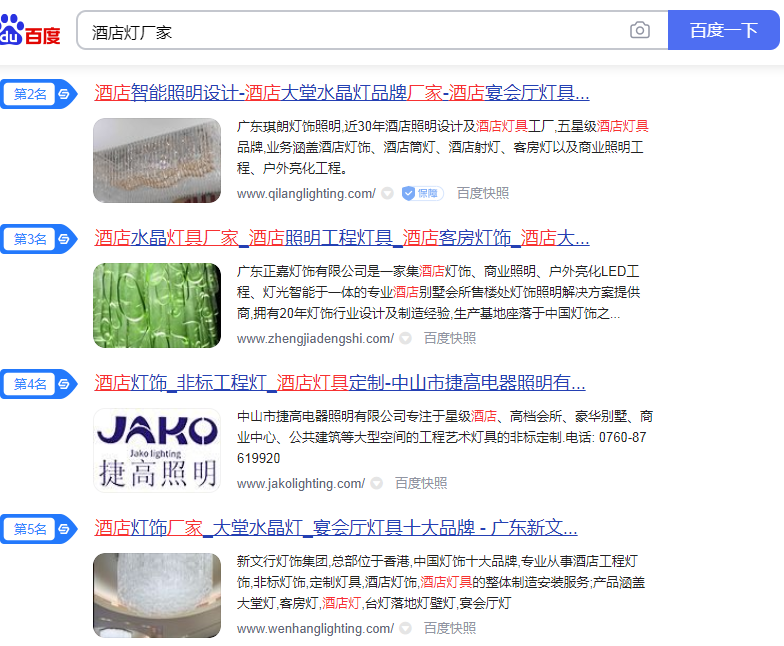Image resolution: width=784 pixels, height=646 pixels.
Task: Open 百度快照 for wenhanglighting result
Action: point(450,628)
